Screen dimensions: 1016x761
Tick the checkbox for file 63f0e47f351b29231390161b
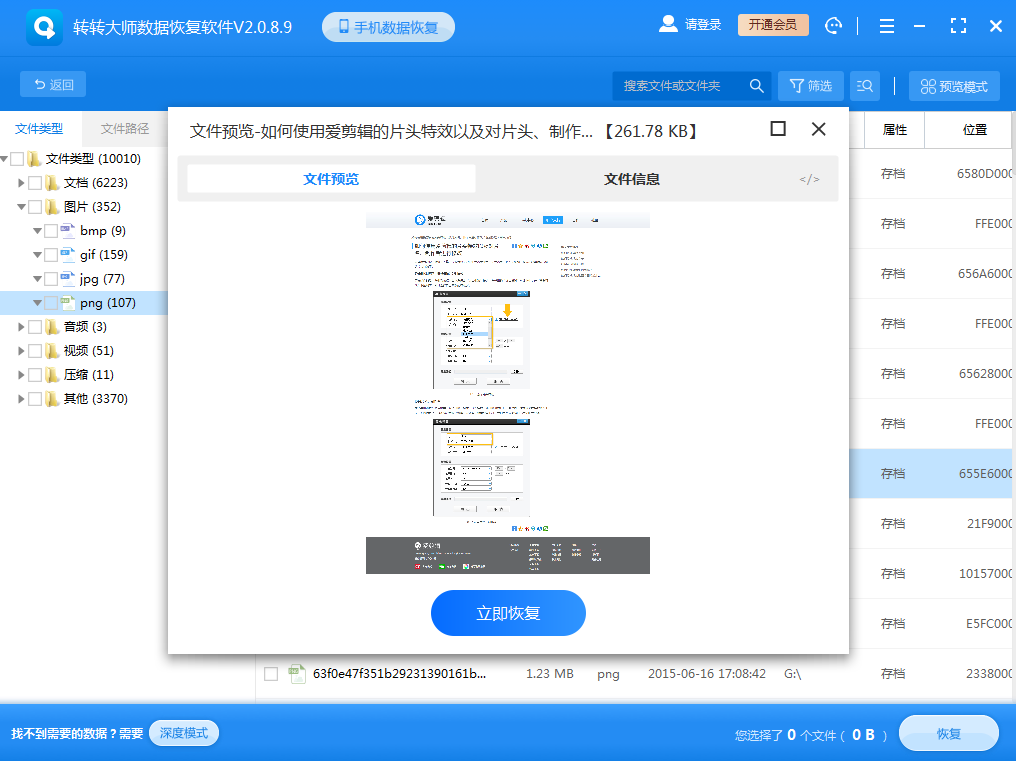270,674
